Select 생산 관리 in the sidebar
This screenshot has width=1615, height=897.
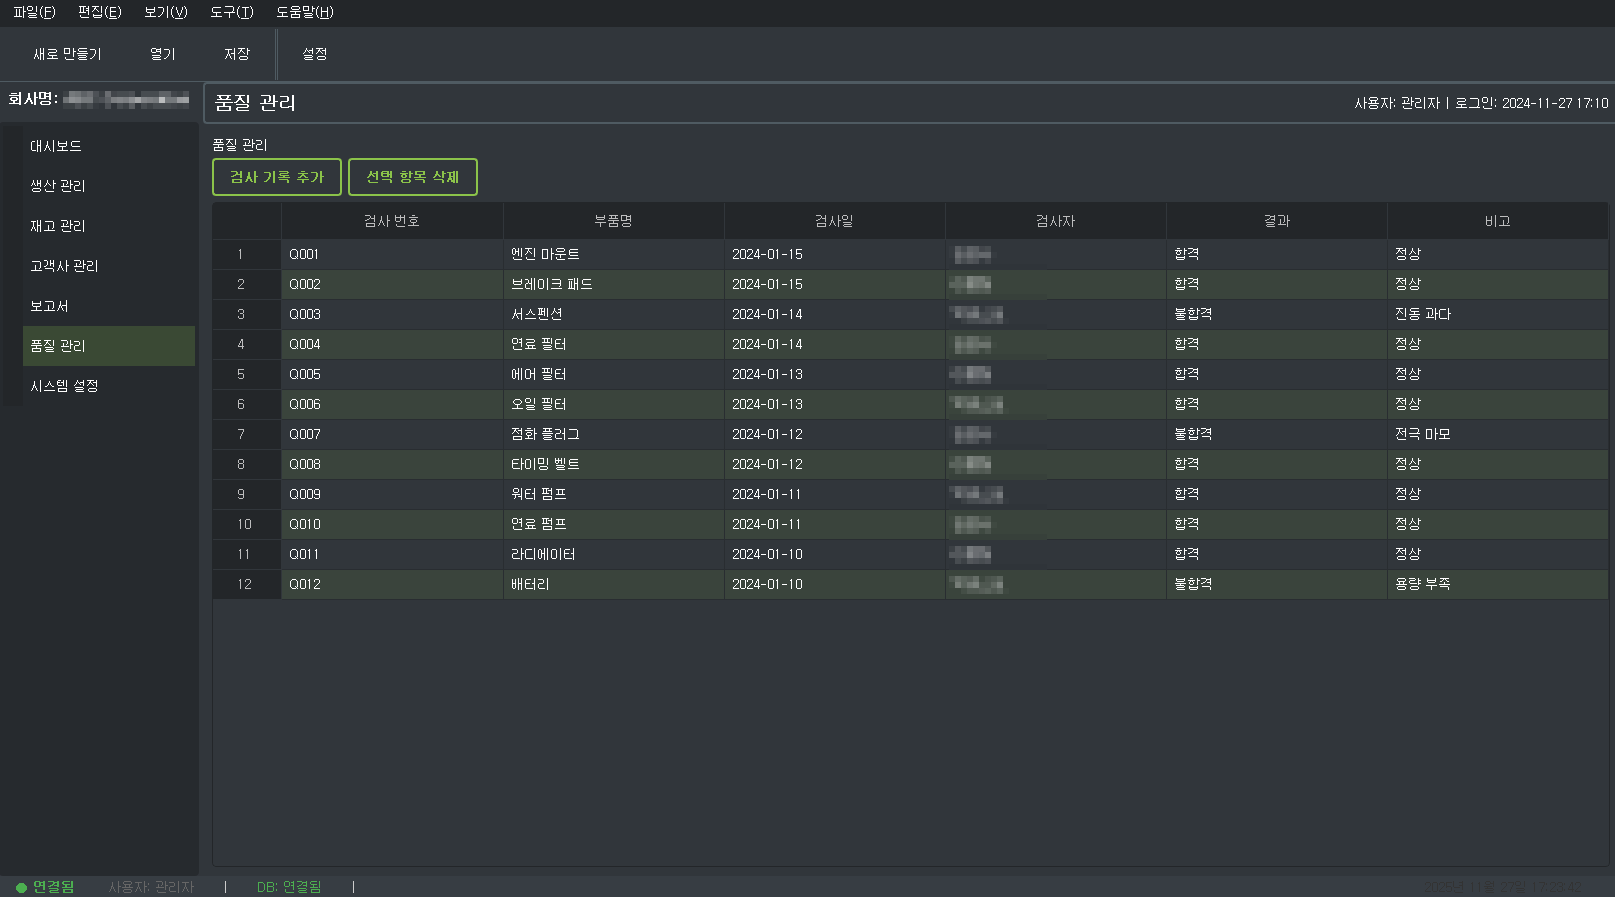[x=58, y=186]
